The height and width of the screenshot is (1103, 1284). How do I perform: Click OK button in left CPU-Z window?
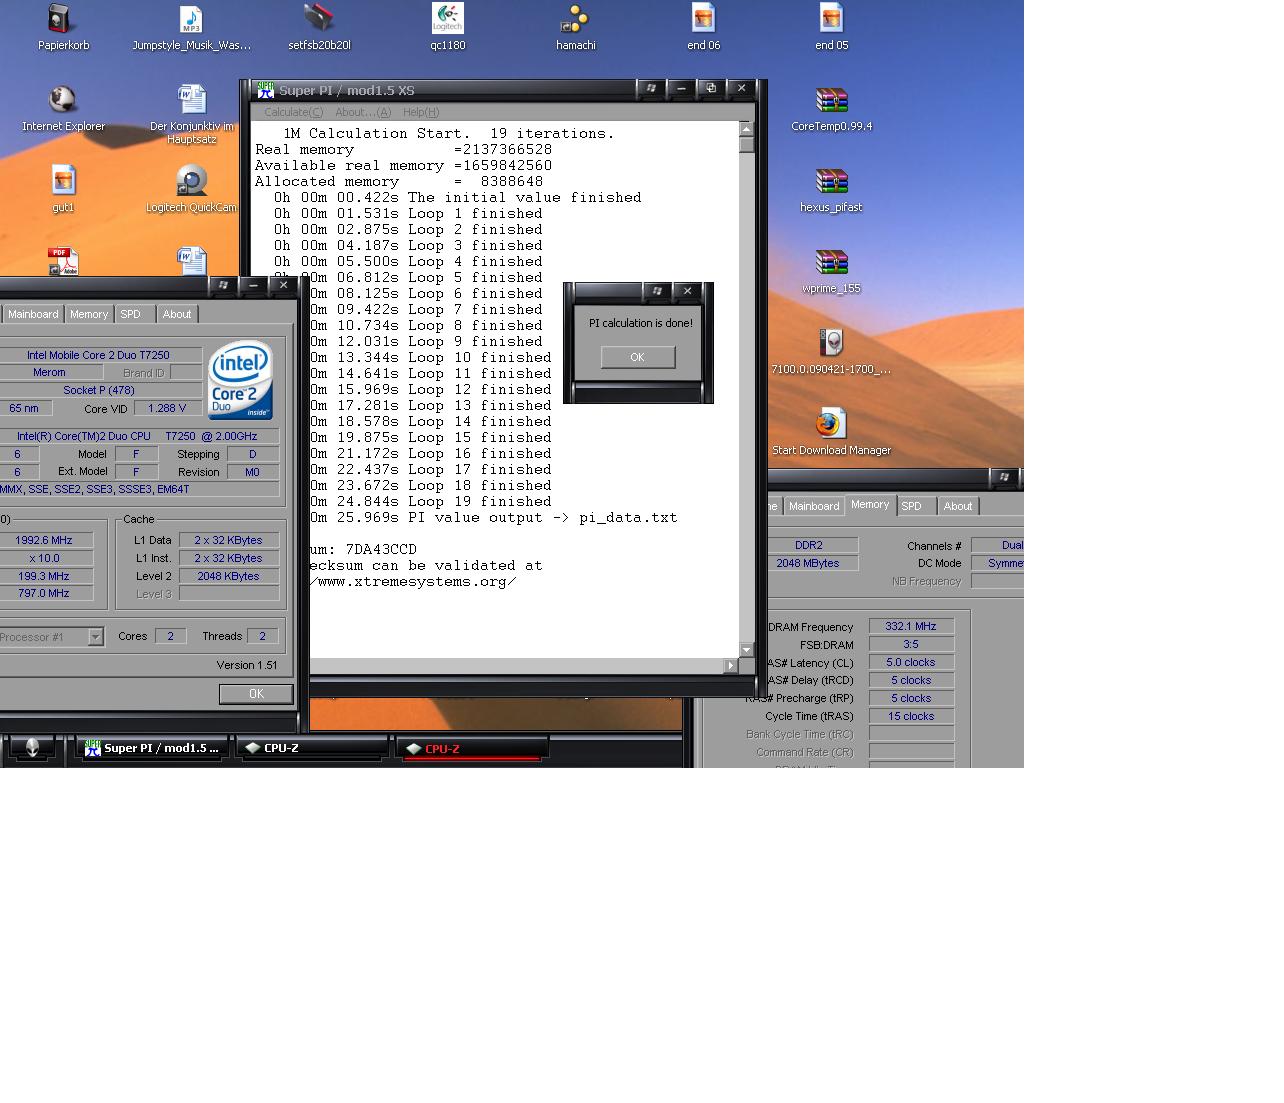[256, 694]
